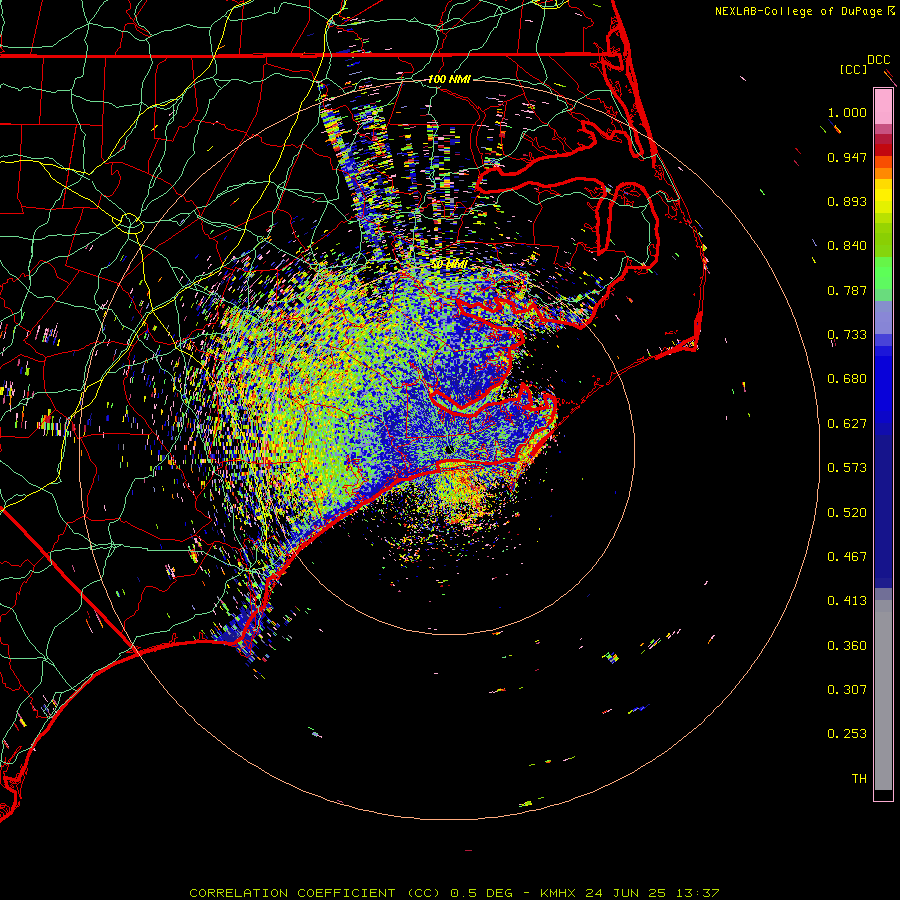This screenshot has width=900, height=900.
Task: Click the 24 JUN 25 date text
Action: (626, 893)
